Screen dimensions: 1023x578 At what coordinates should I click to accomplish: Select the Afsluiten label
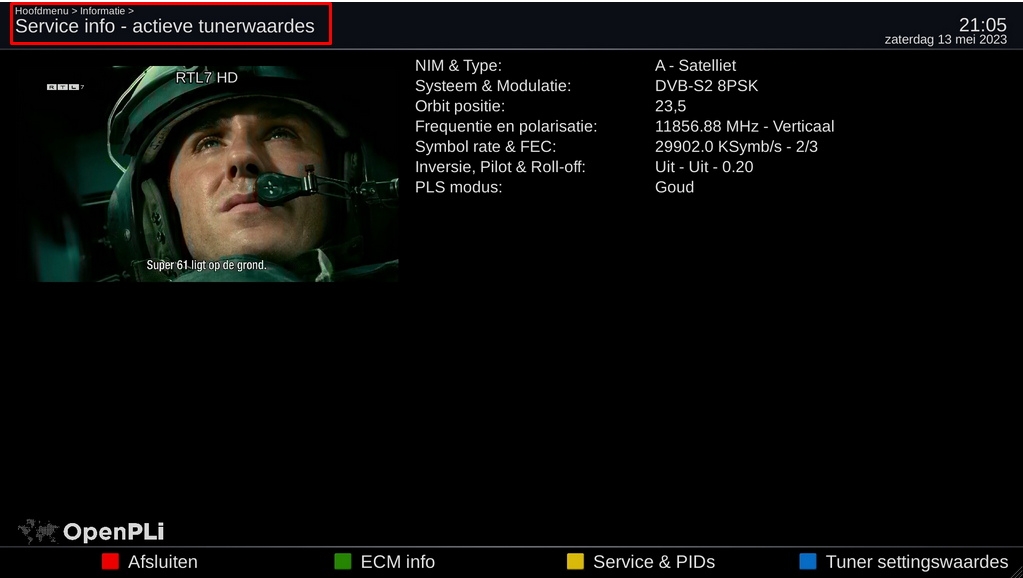(162, 562)
